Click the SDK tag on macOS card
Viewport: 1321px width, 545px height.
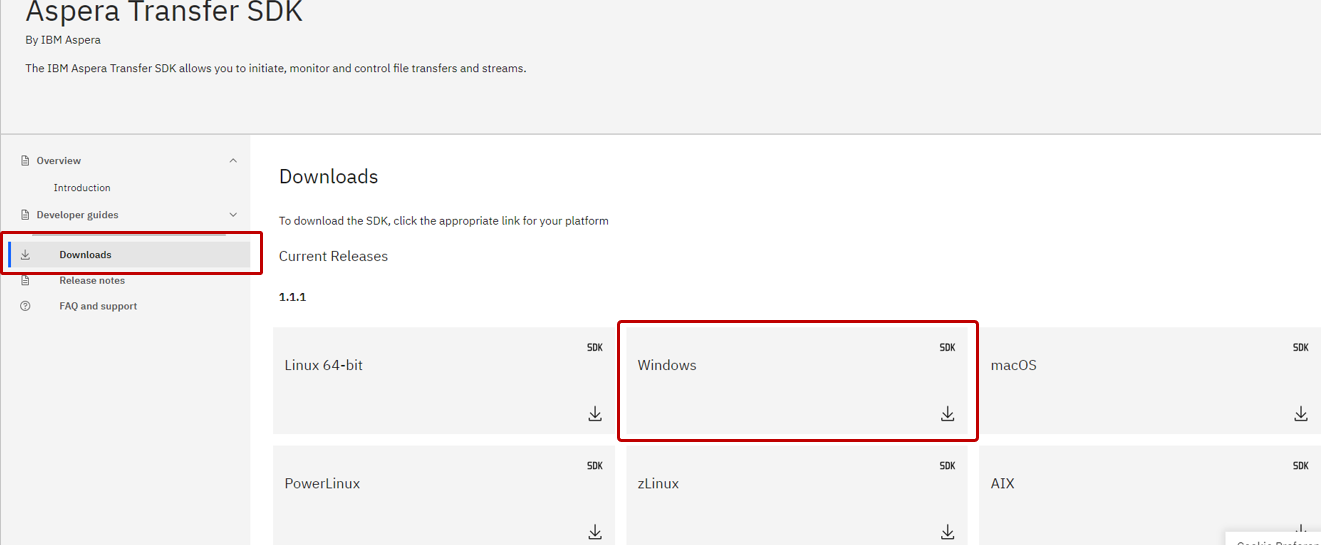pos(1301,348)
